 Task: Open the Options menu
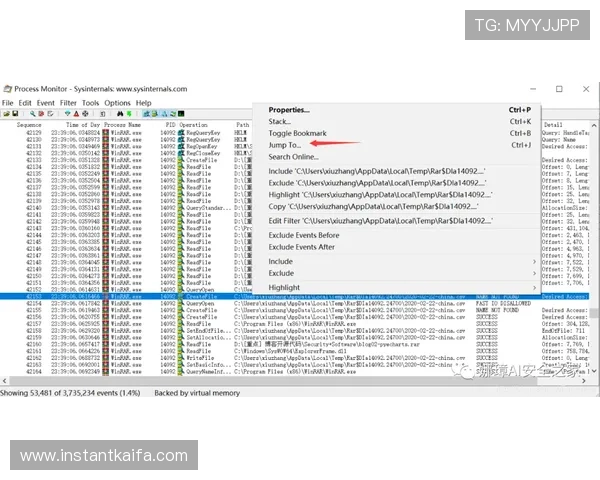click(117, 103)
